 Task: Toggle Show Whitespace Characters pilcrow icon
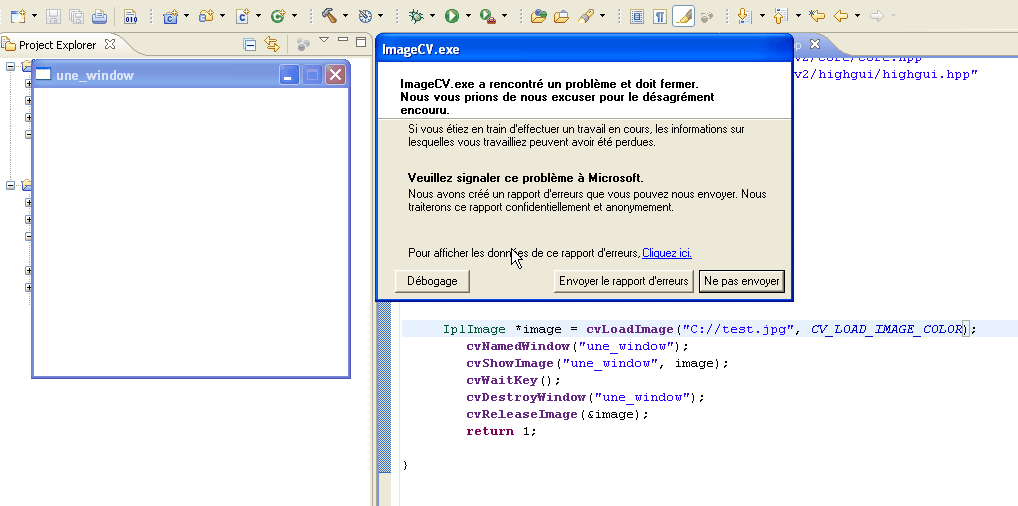click(660, 16)
